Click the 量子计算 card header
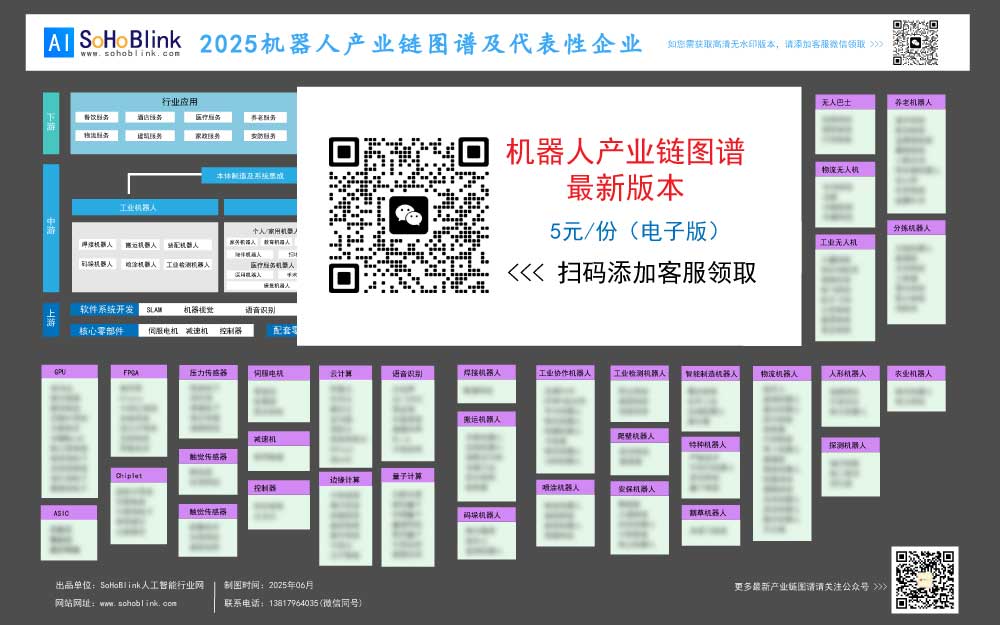Viewport: 1000px width, 625px height. pyautogui.click(x=408, y=476)
